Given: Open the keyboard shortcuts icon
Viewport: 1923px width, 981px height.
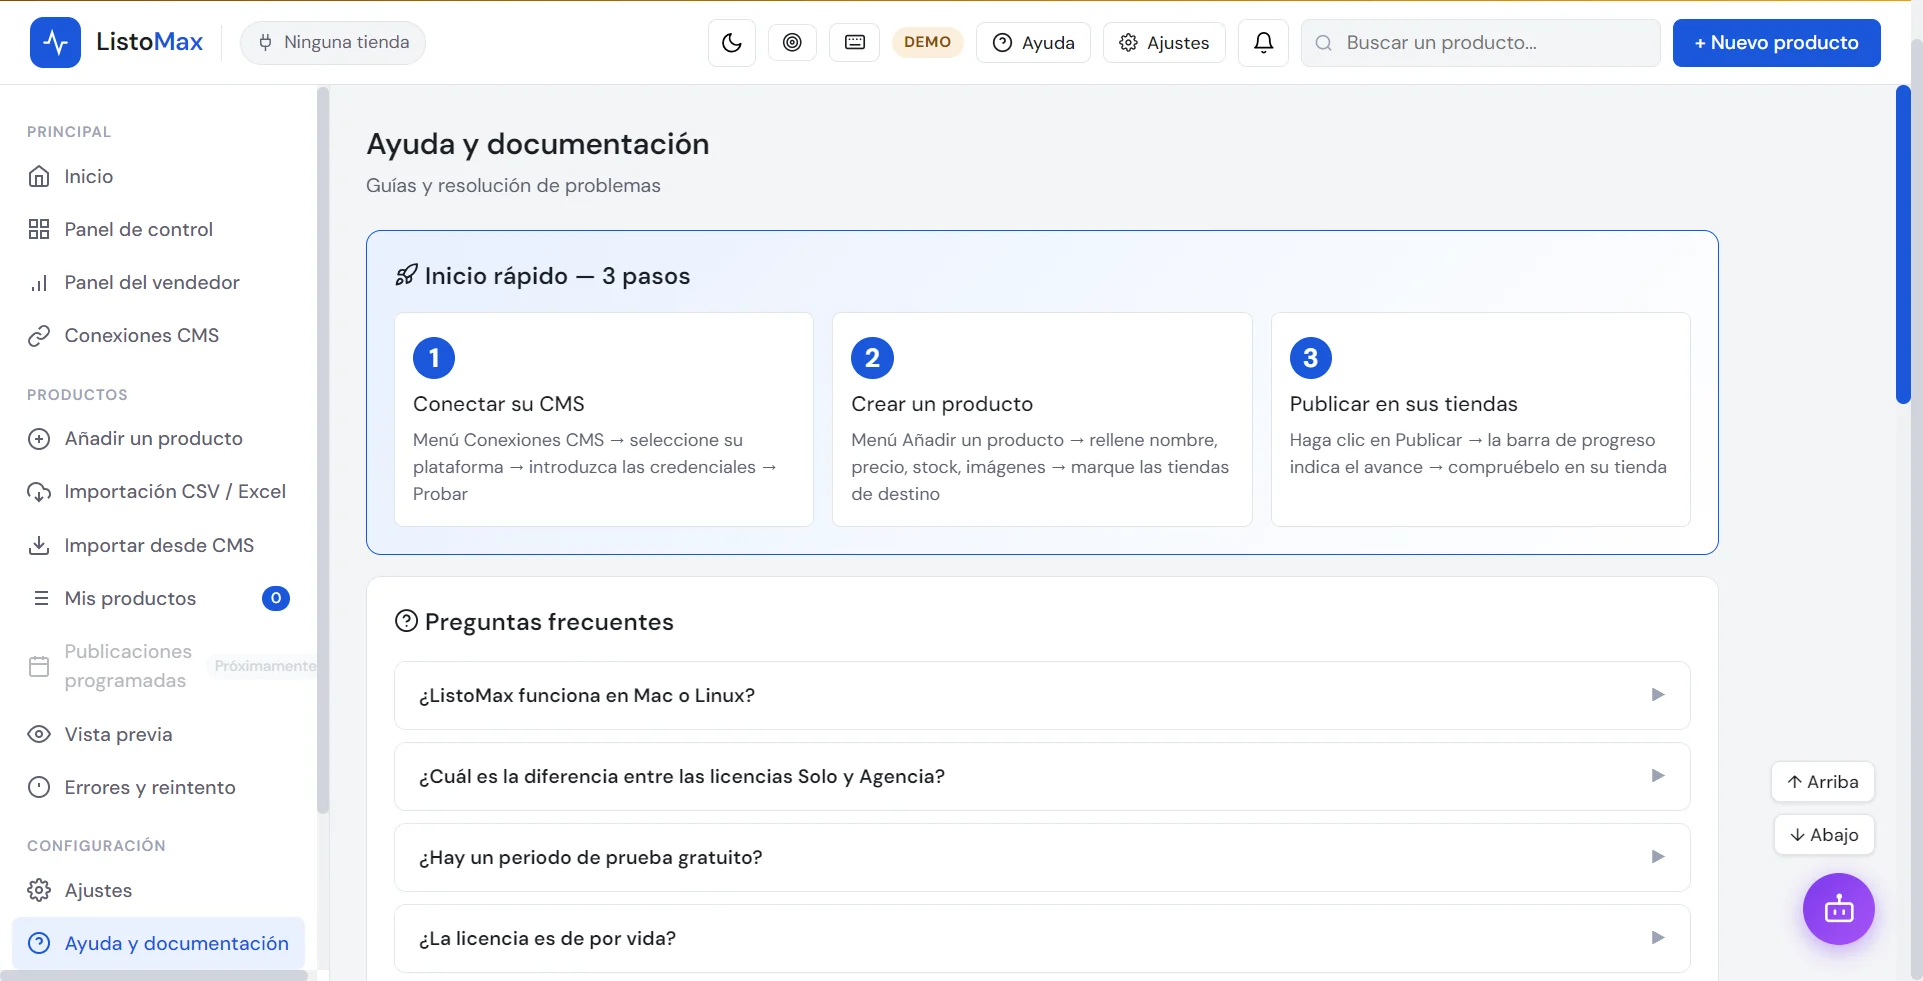Looking at the screenshot, I should click(855, 43).
